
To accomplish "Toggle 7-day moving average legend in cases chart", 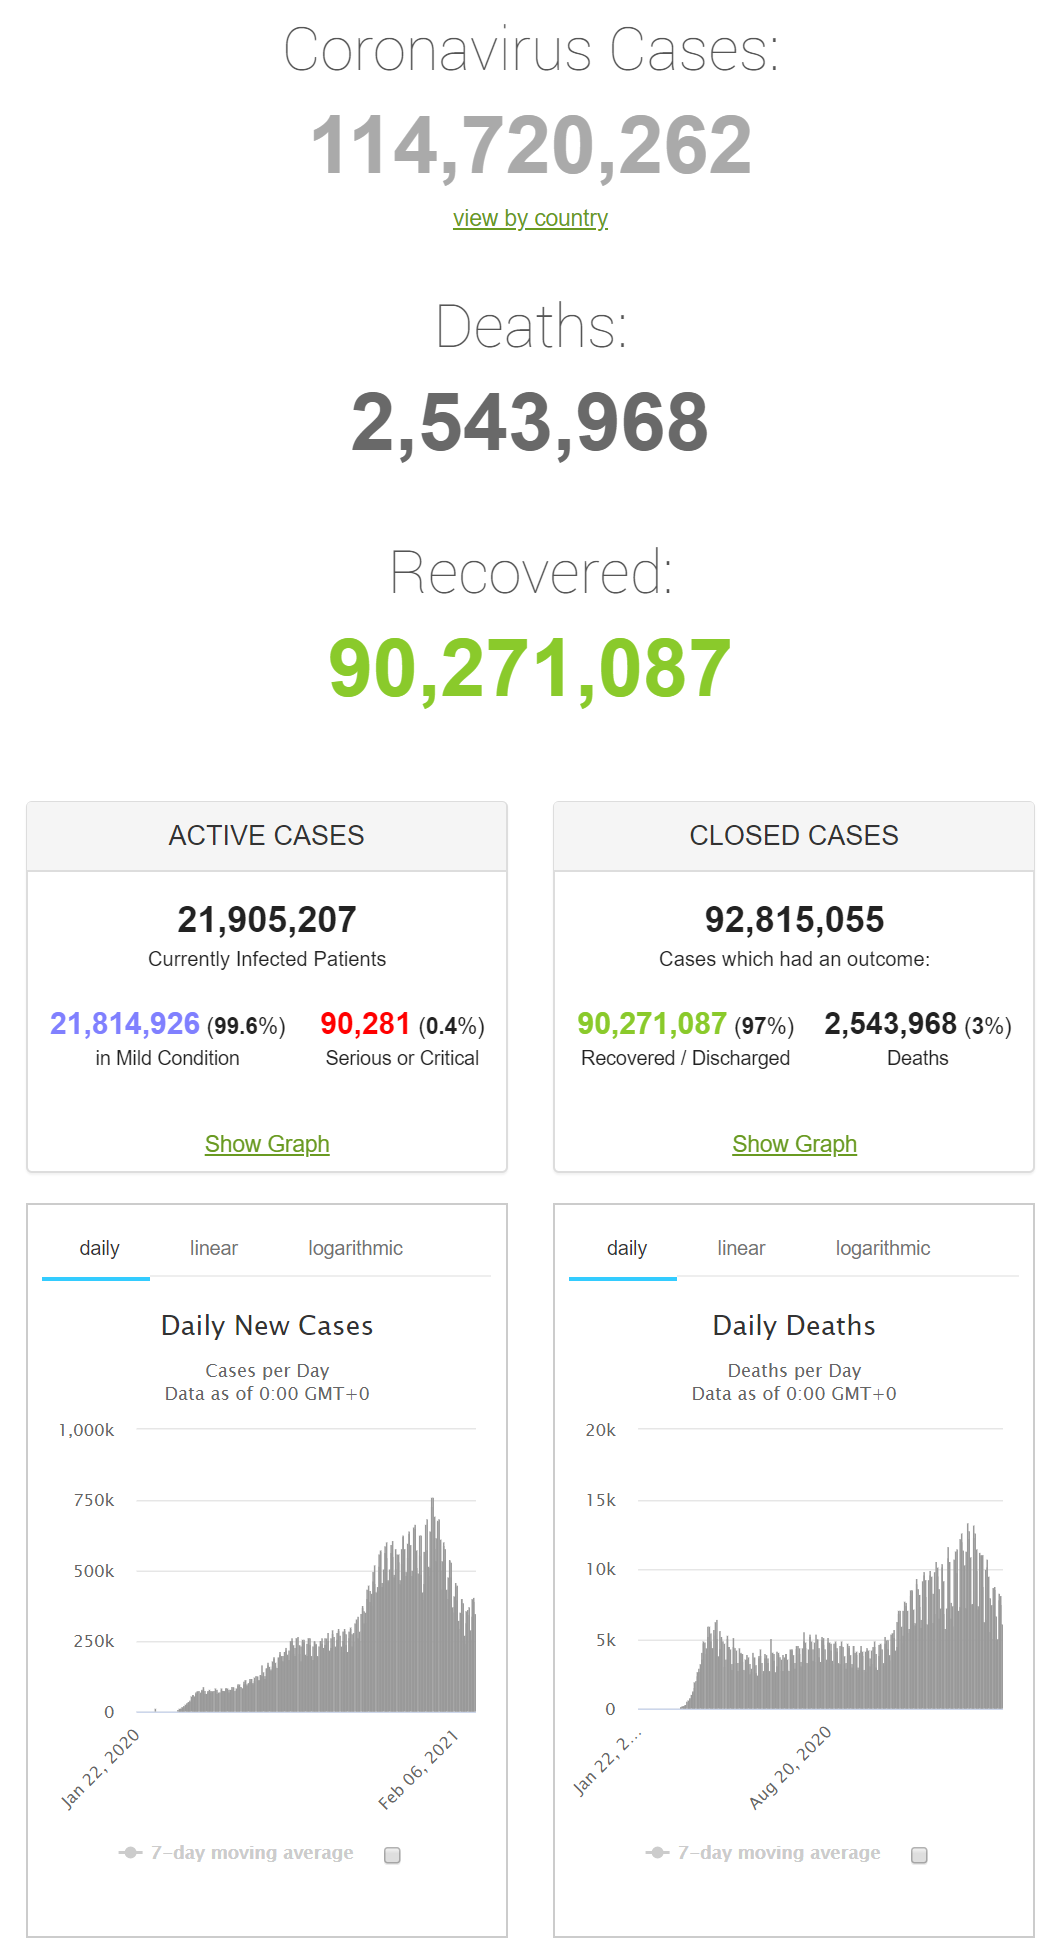I will pos(252,1853).
